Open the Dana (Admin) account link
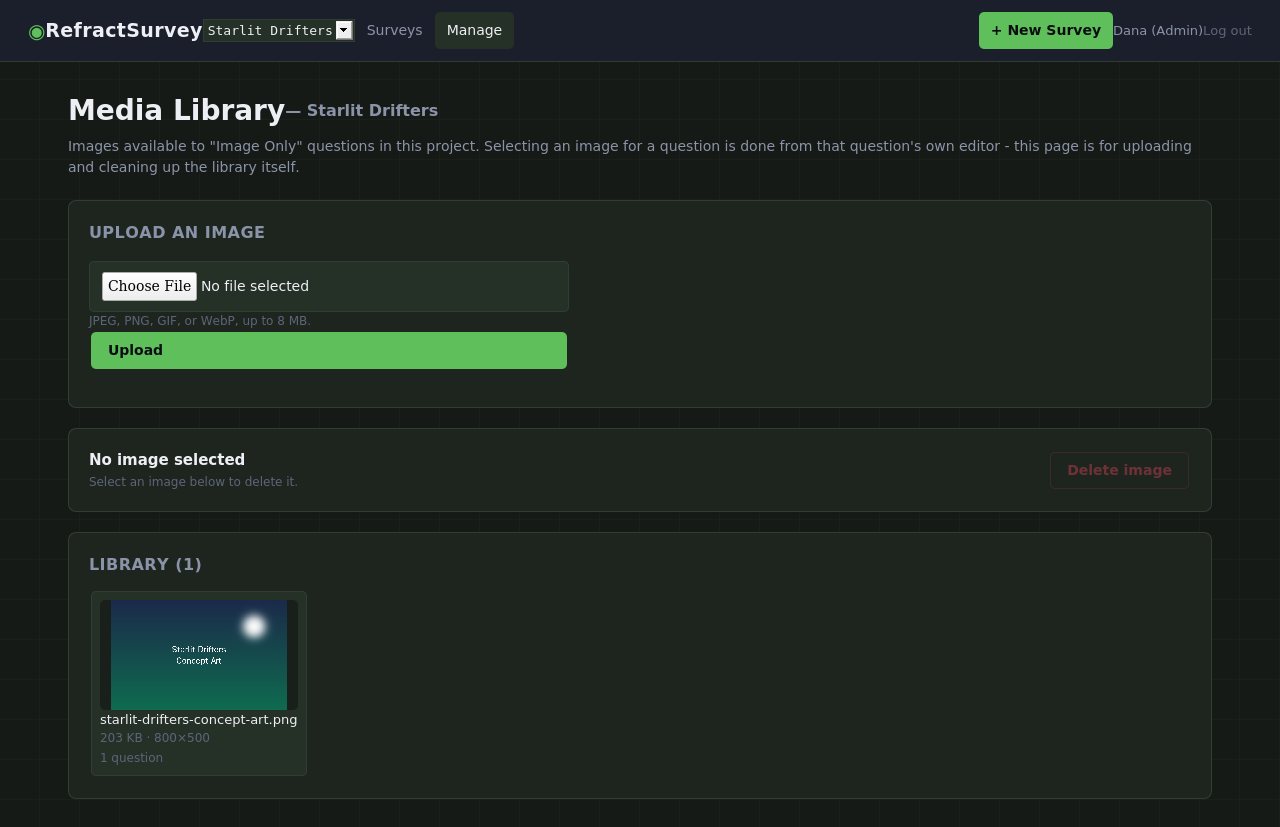Image resolution: width=1280 pixels, height=827 pixels. tap(1158, 31)
